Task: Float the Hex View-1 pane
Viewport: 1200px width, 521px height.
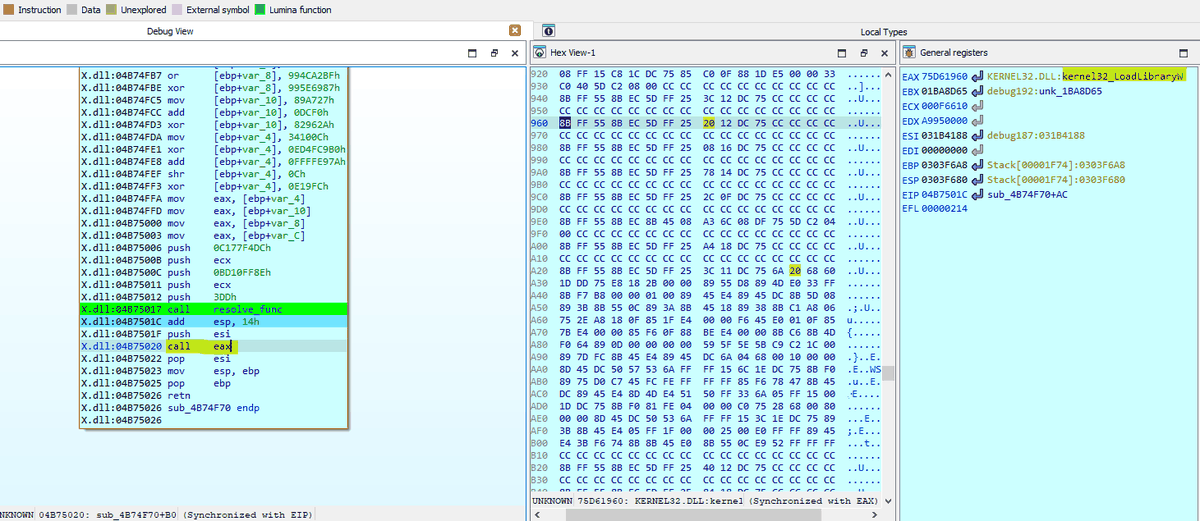Action: 865,52
